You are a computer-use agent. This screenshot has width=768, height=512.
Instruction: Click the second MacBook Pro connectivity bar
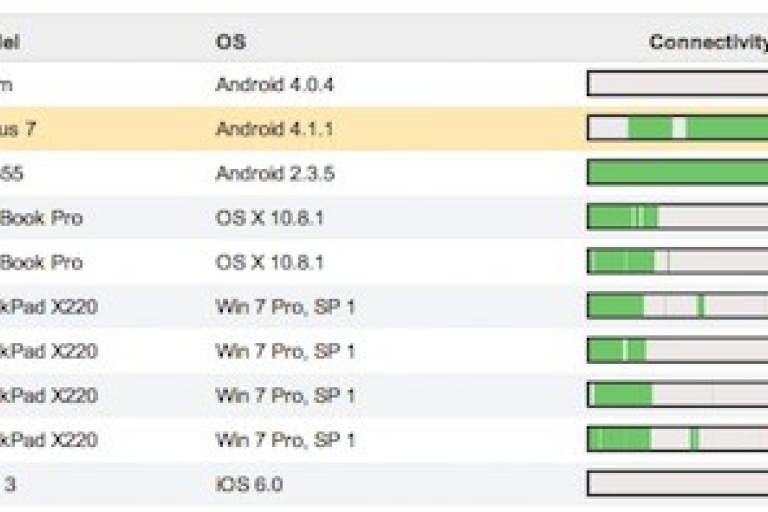click(677, 261)
